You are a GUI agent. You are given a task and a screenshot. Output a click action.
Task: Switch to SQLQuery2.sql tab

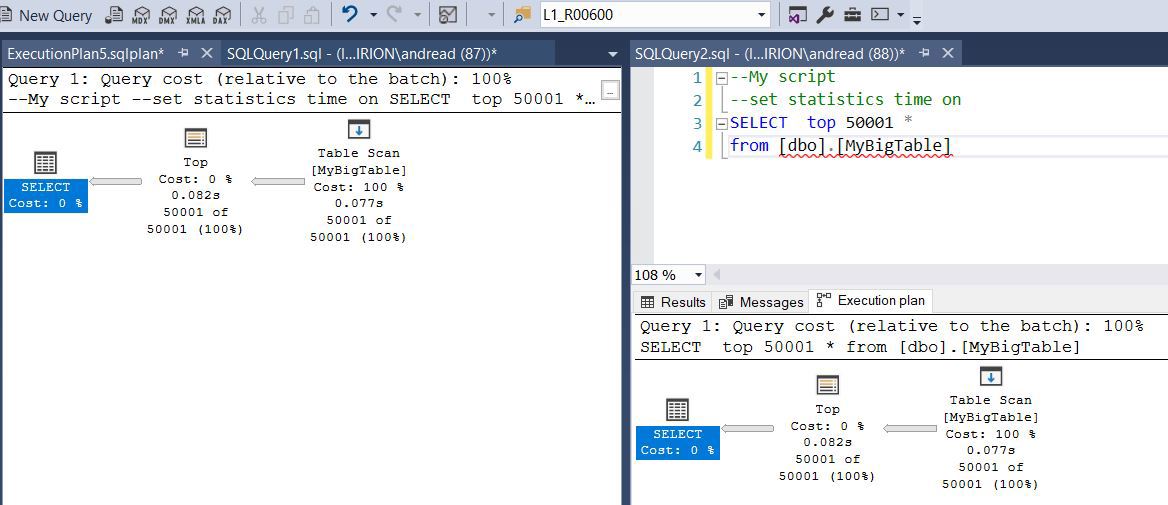[770, 54]
